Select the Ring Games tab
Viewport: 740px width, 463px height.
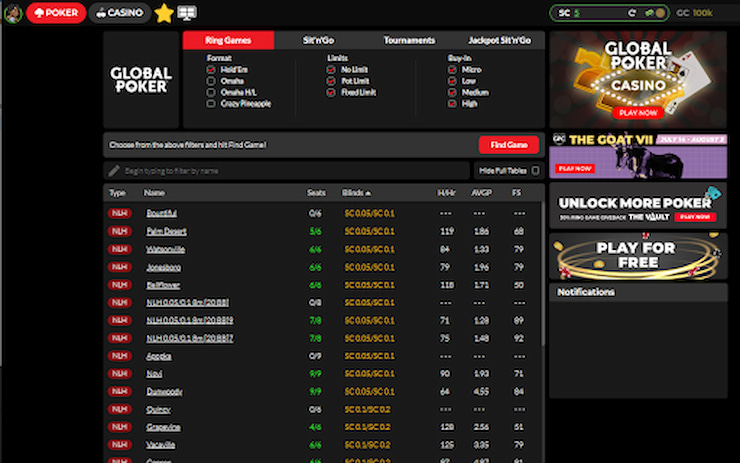(x=228, y=40)
